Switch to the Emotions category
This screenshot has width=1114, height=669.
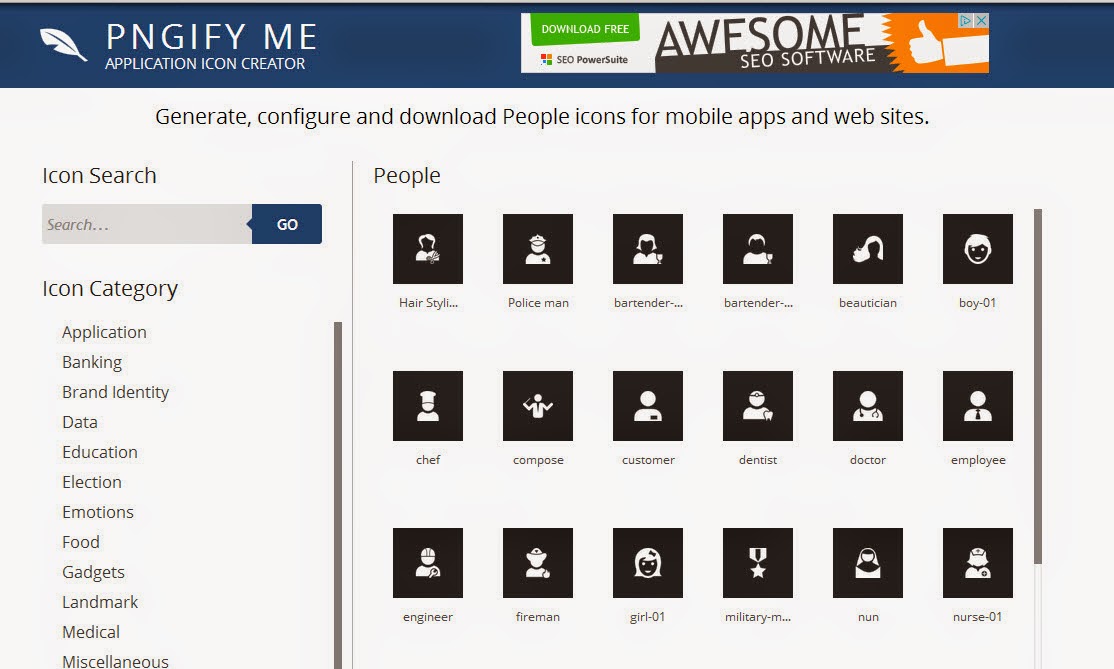pos(98,512)
